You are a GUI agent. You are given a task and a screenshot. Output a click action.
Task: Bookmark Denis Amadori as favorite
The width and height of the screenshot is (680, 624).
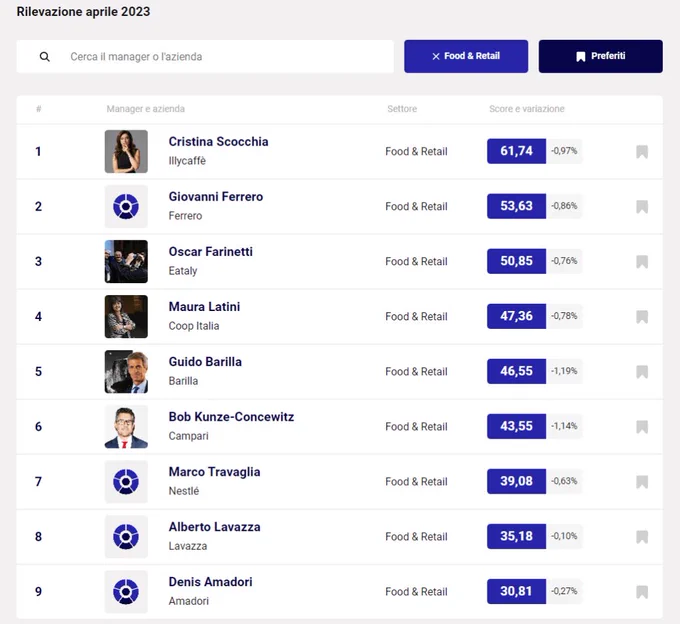(642, 592)
